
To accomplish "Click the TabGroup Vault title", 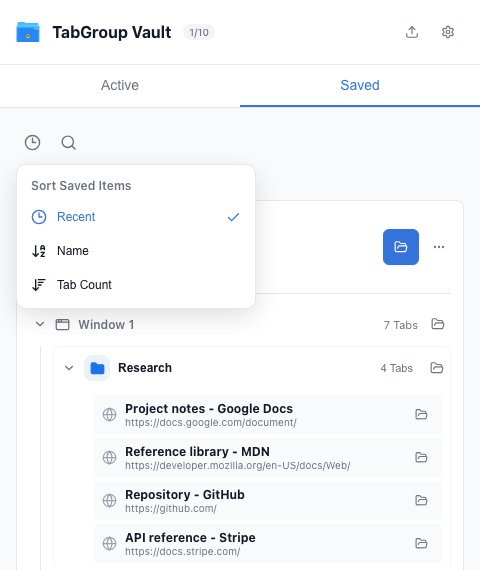I will tap(112, 32).
